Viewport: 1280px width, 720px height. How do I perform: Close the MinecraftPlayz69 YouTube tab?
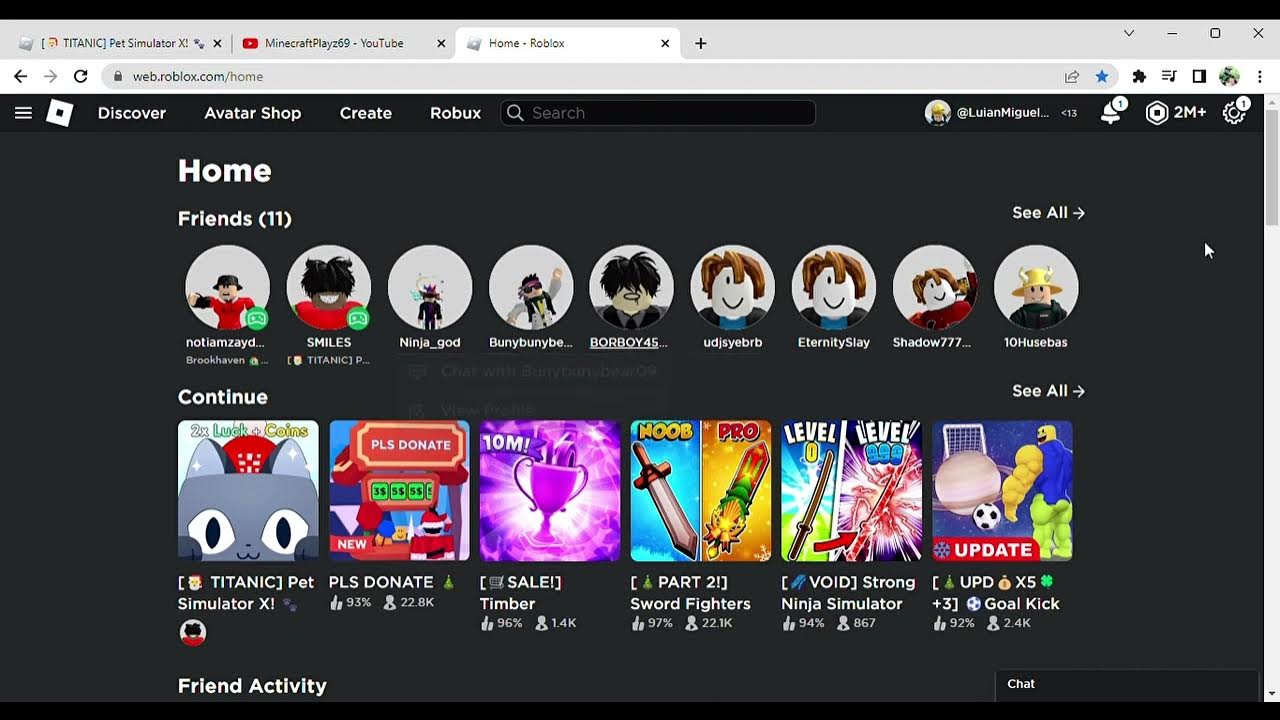pyautogui.click(x=441, y=43)
